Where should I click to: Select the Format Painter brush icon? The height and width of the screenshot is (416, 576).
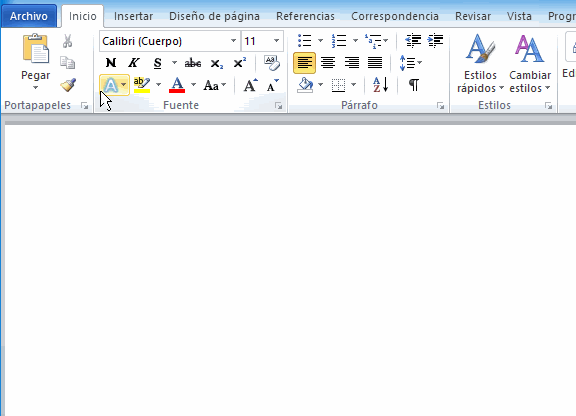pos(68,85)
